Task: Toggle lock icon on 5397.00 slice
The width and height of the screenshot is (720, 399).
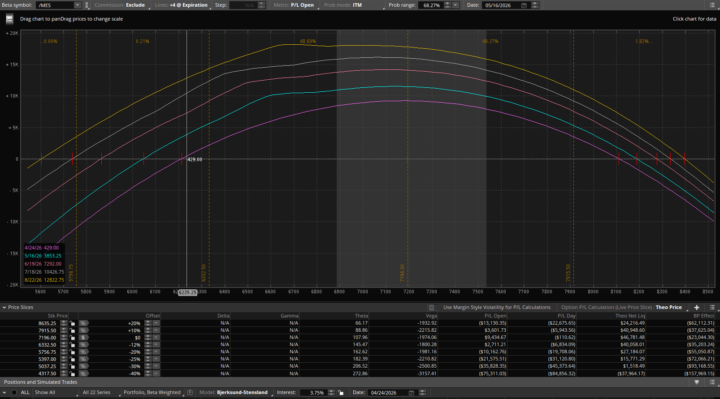Action: [73, 359]
